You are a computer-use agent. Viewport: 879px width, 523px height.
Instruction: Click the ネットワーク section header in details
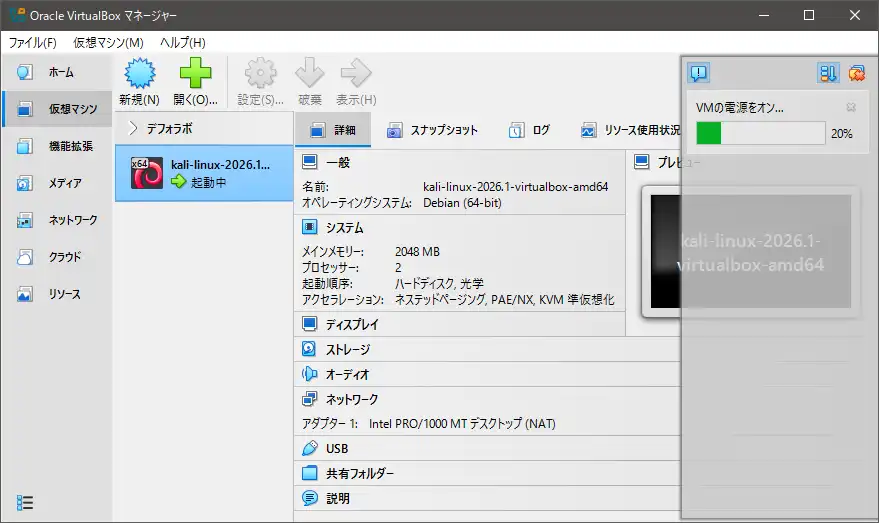(352, 399)
